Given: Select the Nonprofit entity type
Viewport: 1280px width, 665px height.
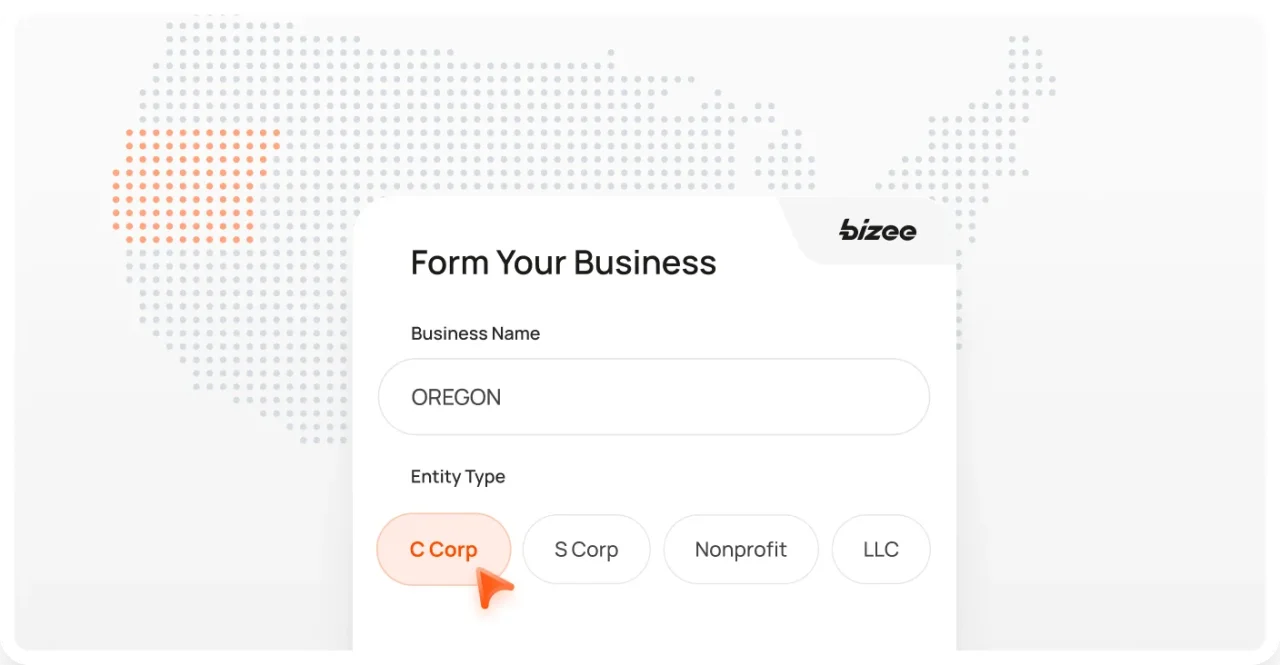Looking at the screenshot, I should [x=740, y=549].
